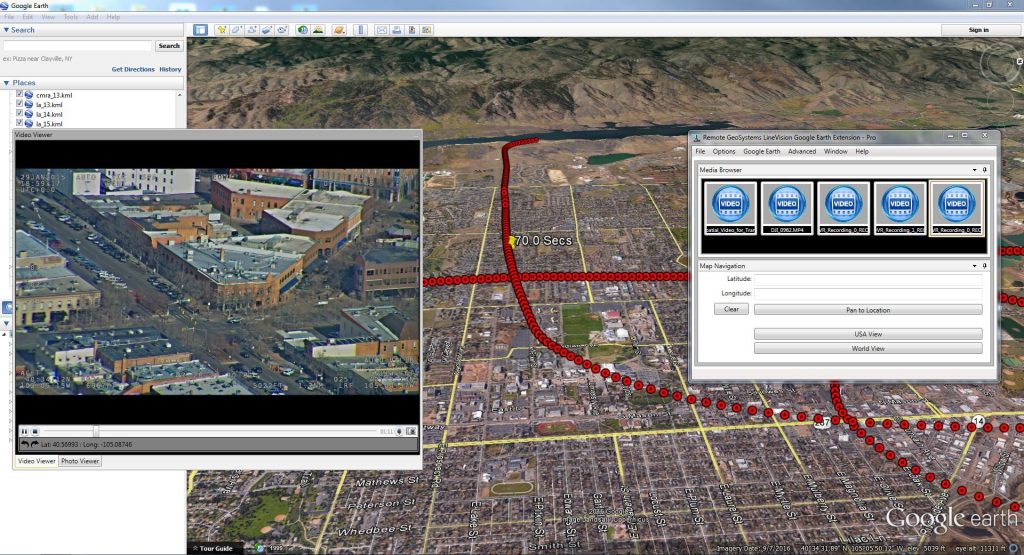Click the Email toolbar icon
This screenshot has height=555, width=1024.
click(382, 30)
